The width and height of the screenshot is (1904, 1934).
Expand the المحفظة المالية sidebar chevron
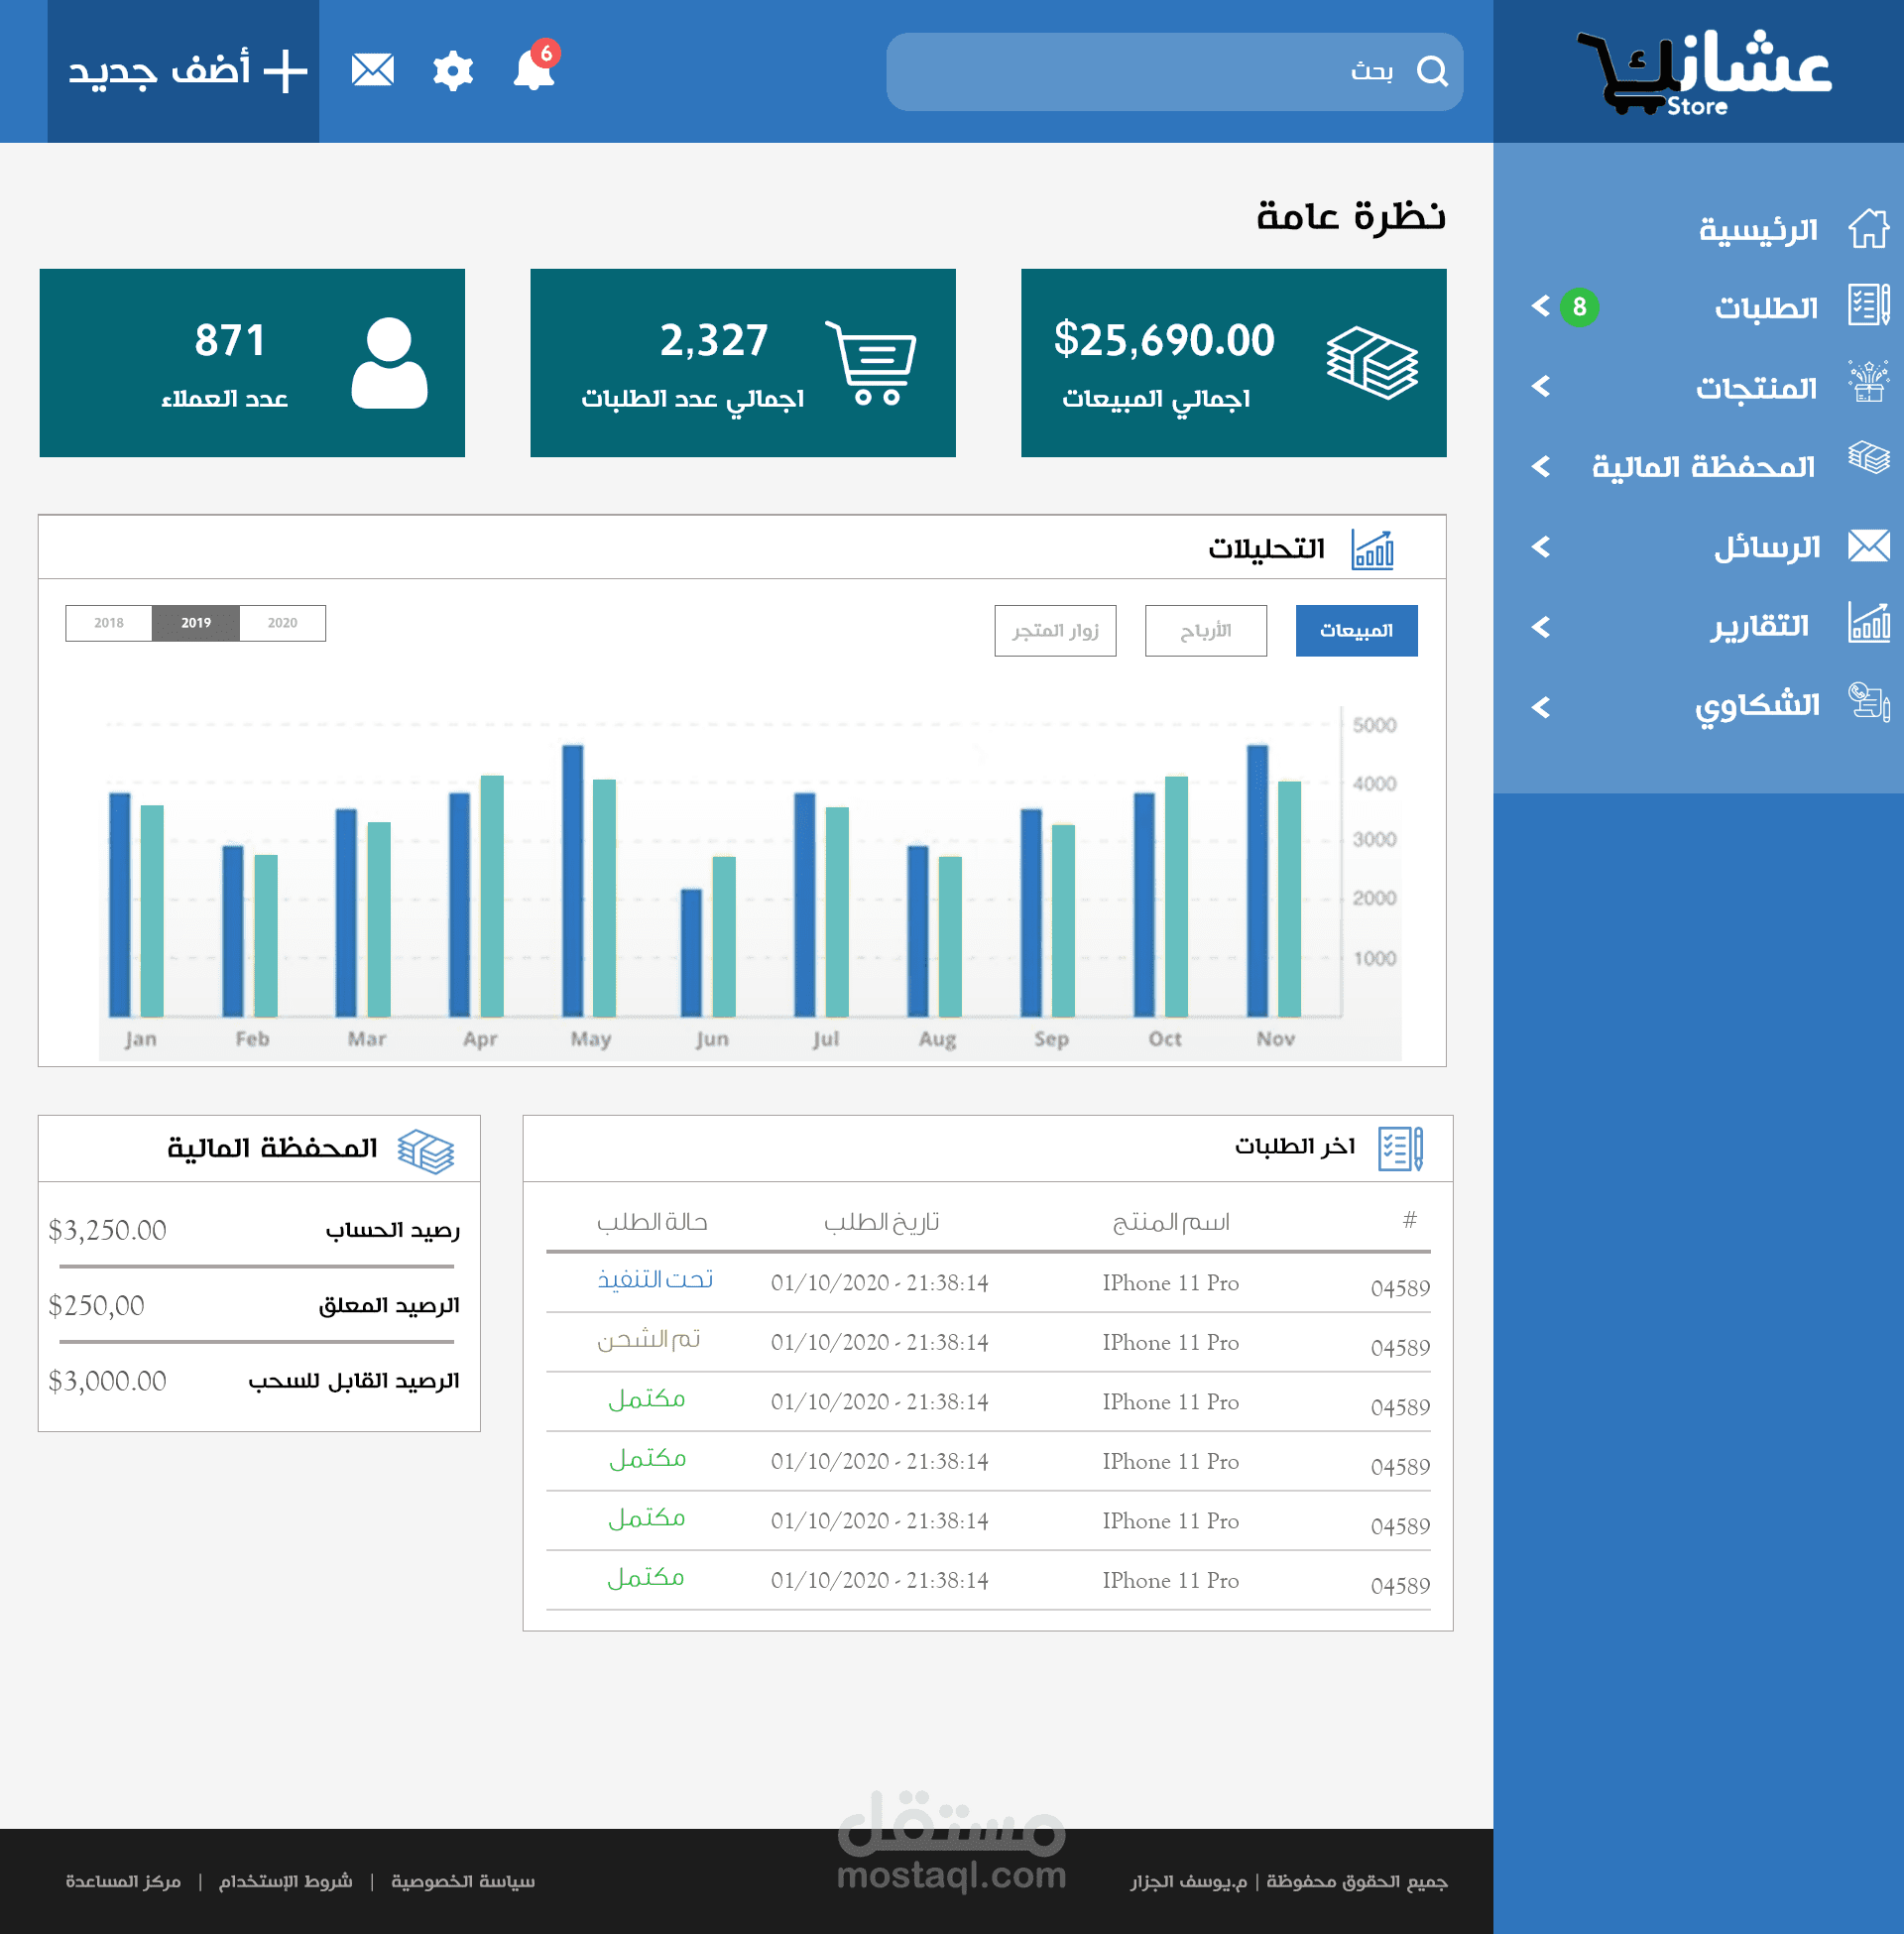pos(1541,466)
